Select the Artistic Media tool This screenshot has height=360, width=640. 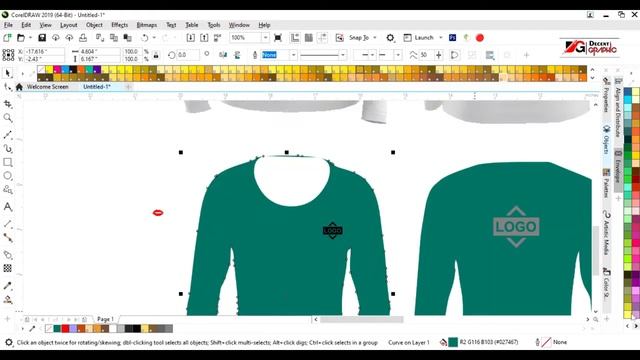point(7,148)
